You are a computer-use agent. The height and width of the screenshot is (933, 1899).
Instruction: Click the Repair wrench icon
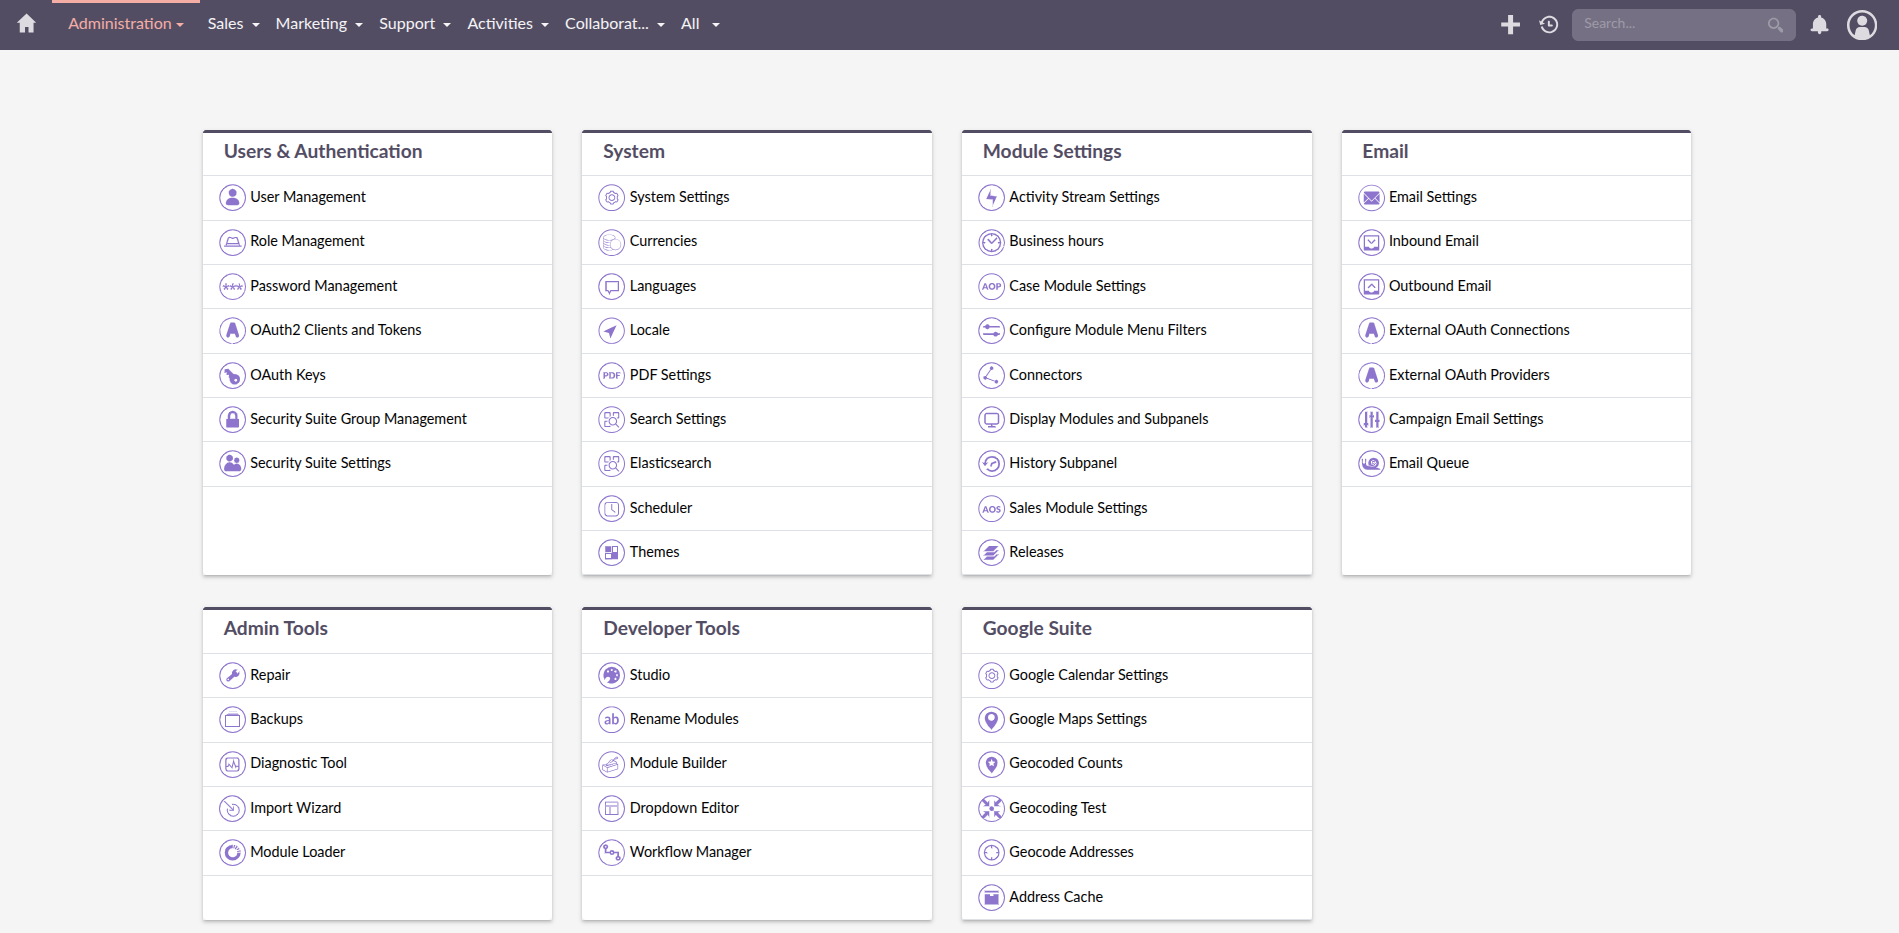232,675
